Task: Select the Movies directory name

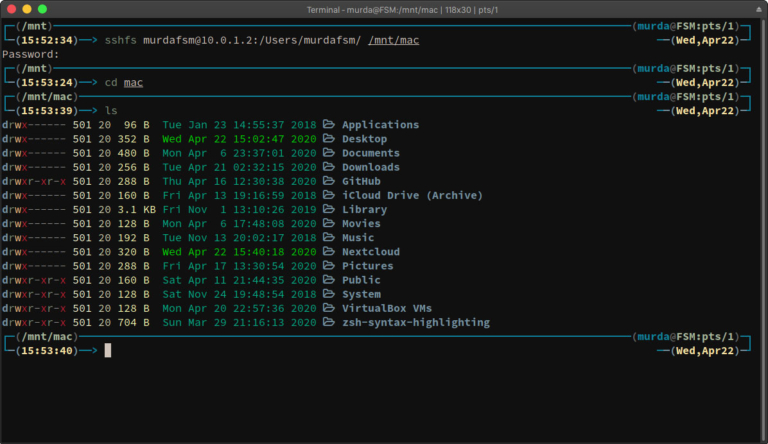Action: point(361,223)
